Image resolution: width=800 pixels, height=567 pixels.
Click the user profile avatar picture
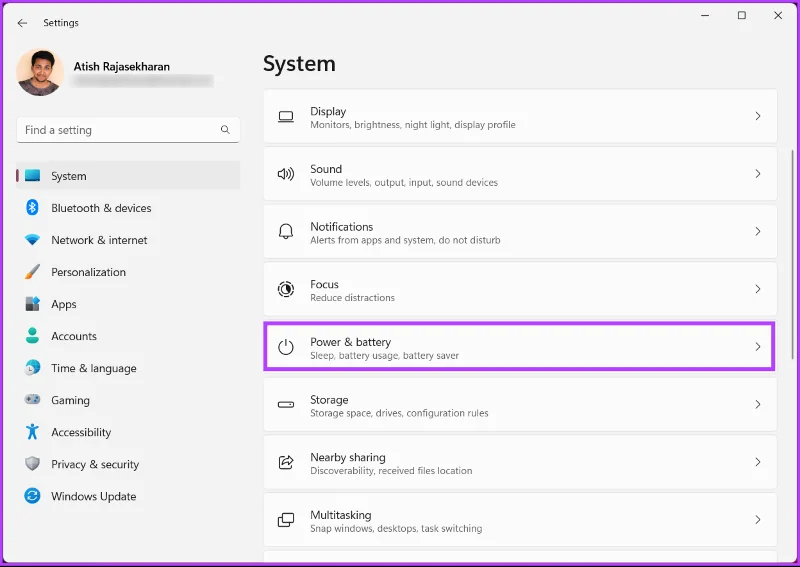(40, 72)
